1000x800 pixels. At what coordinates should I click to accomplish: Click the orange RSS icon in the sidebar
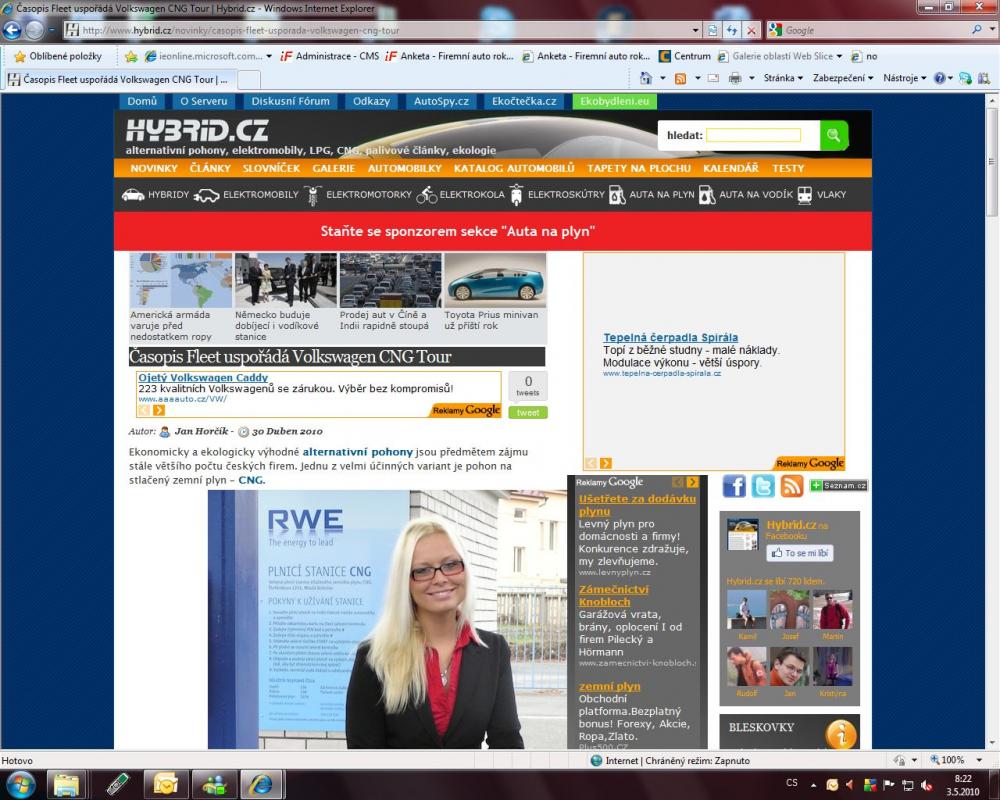tap(791, 486)
